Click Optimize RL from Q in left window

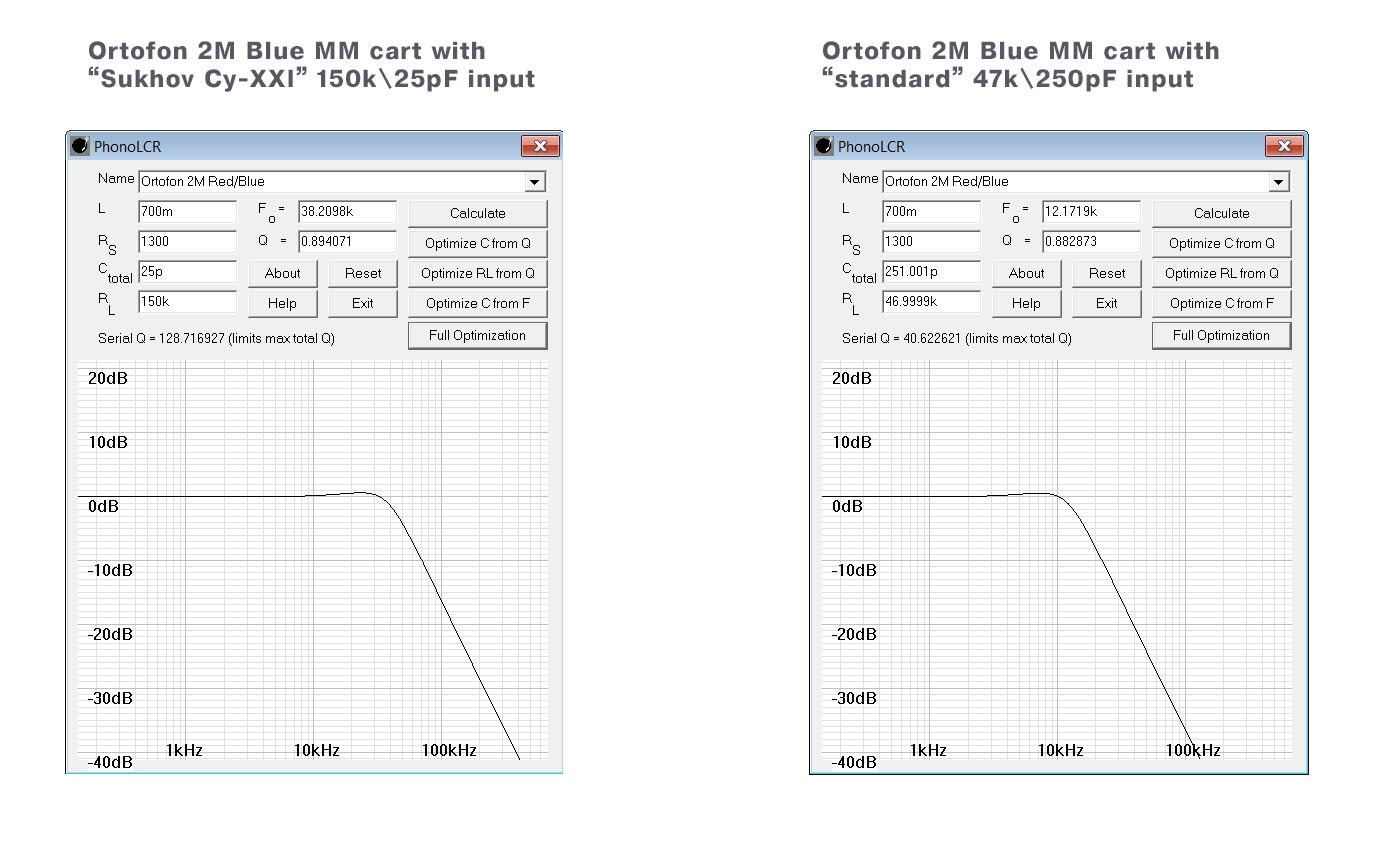478,273
